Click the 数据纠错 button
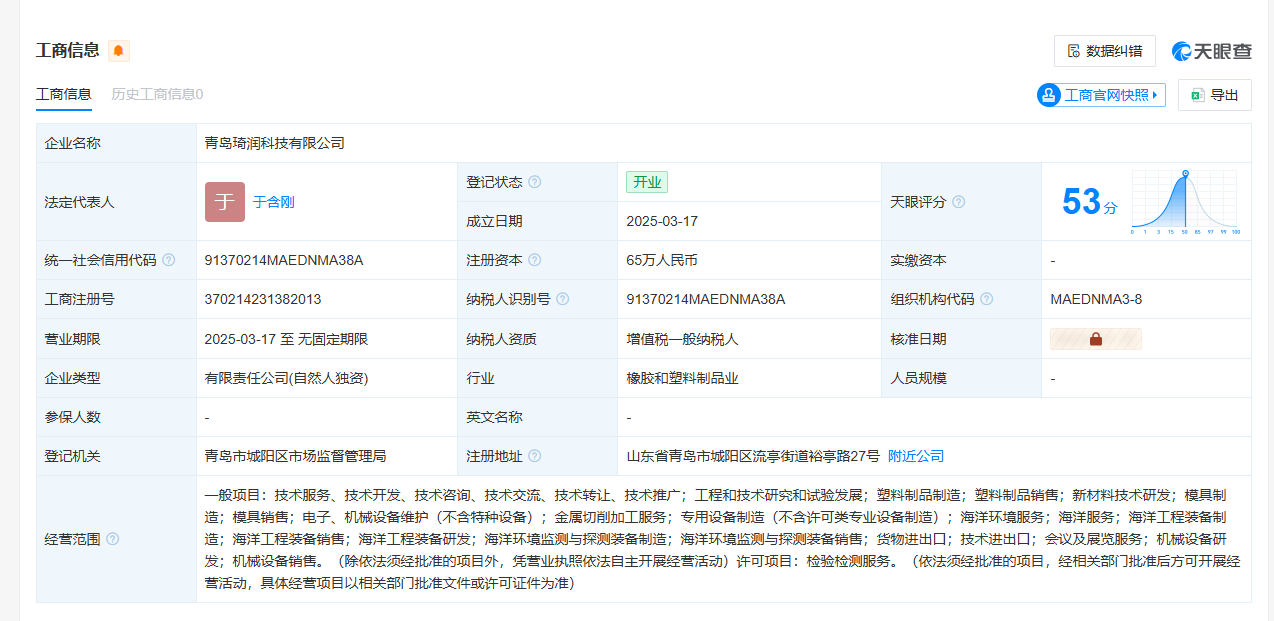Viewport: 1274px width, 621px height. click(x=1104, y=51)
